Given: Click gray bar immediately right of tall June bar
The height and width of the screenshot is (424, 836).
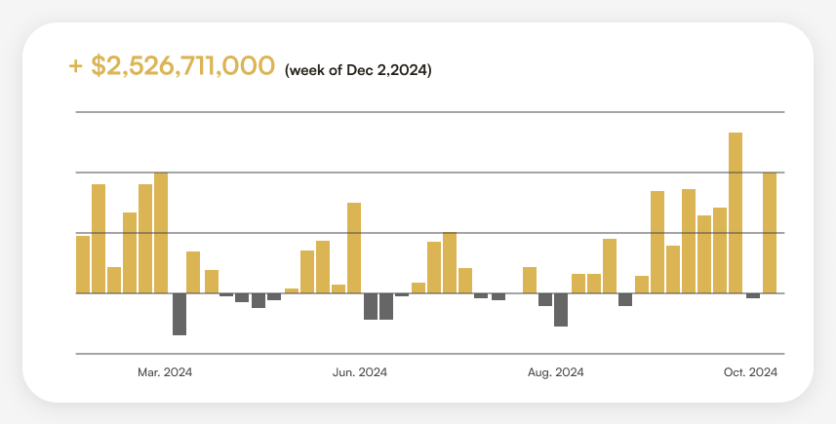Looking at the screenshot, I should point(370,306).
